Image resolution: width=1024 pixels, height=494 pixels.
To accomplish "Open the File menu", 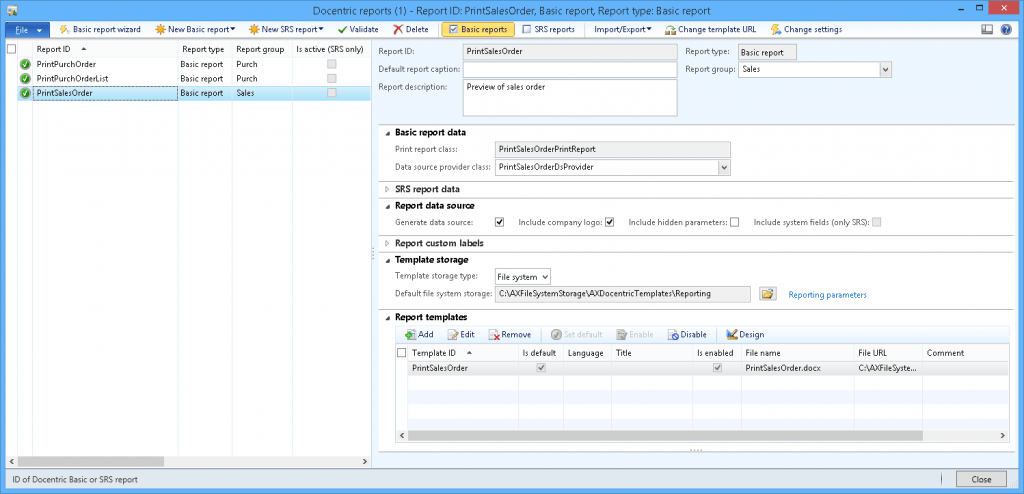I will (x=27, y=30).
